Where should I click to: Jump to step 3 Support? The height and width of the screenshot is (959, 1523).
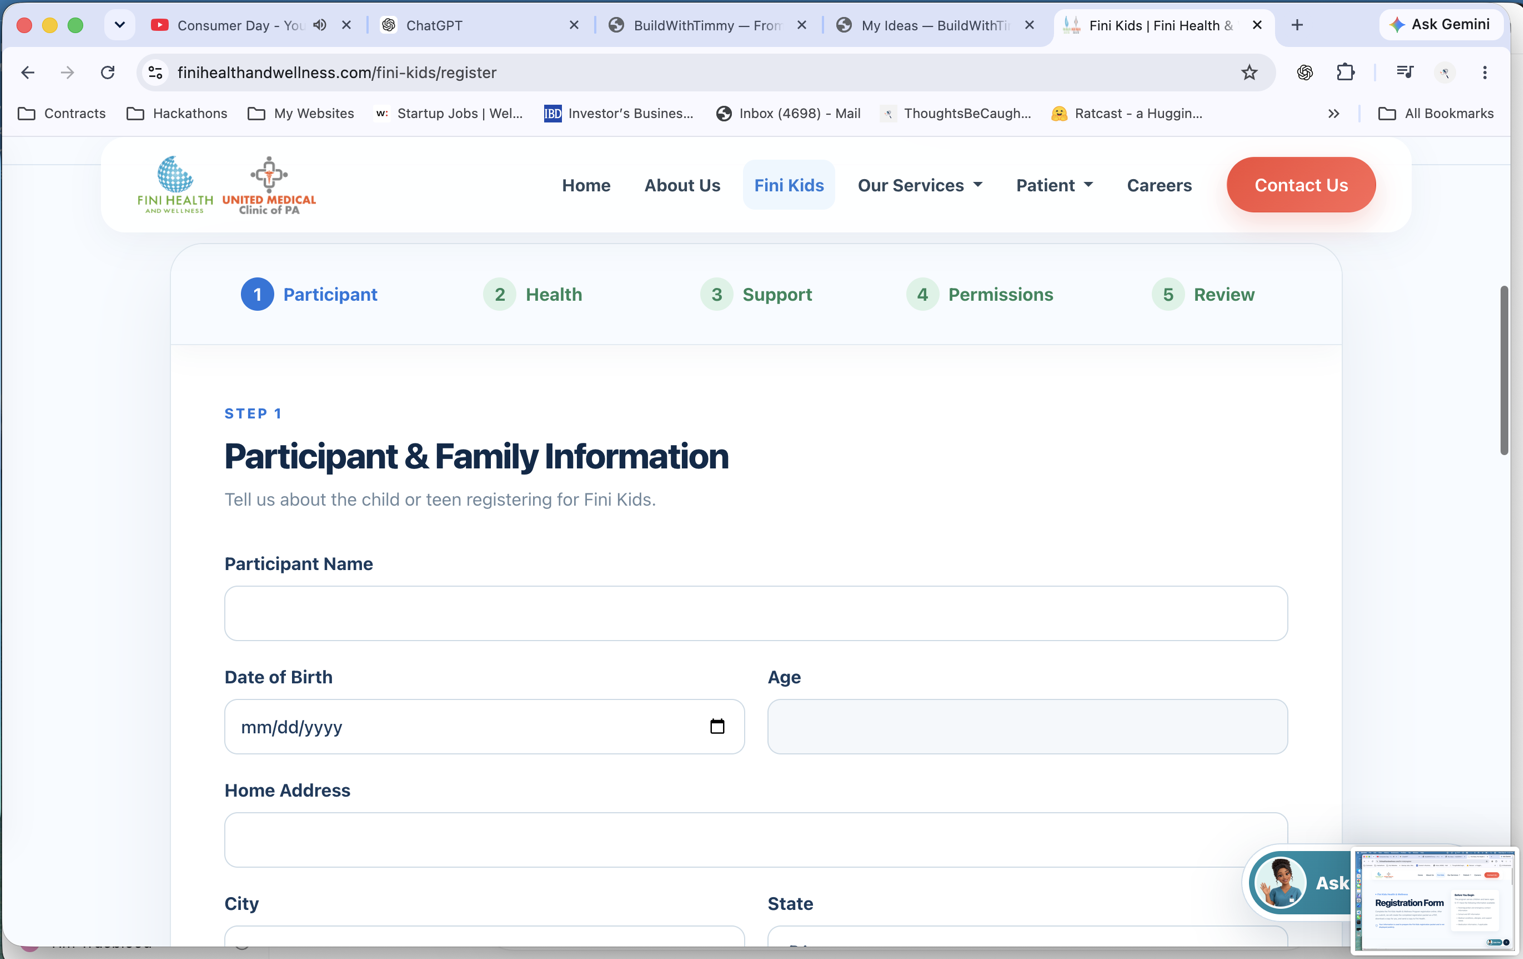756,294
